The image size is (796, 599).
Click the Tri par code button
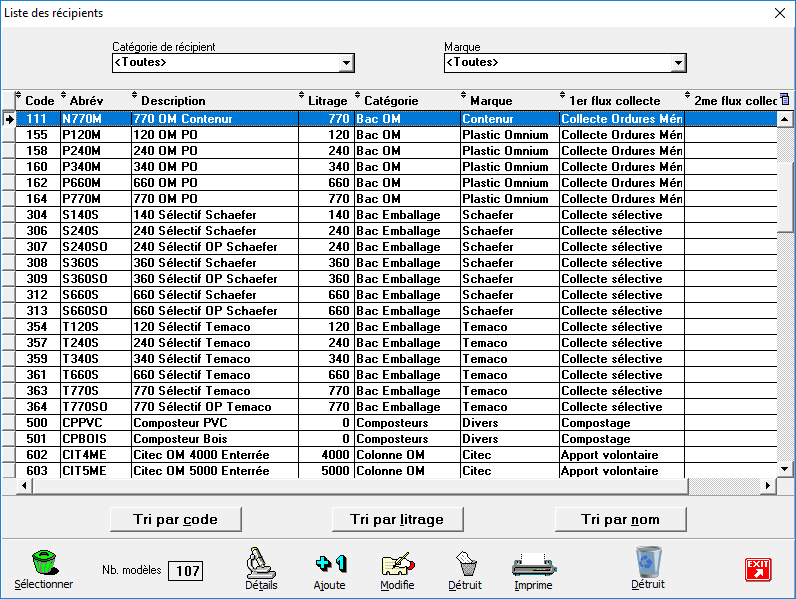coord(176,519)
